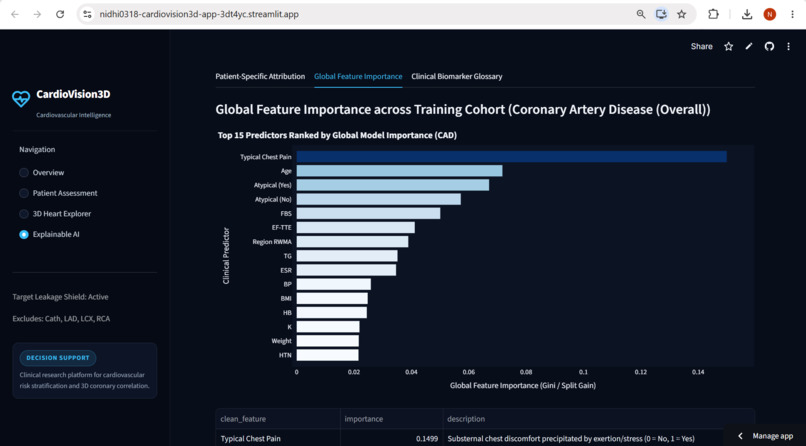
Task: Click the CardioVision3D heart logo
Action: pos(21,98)
